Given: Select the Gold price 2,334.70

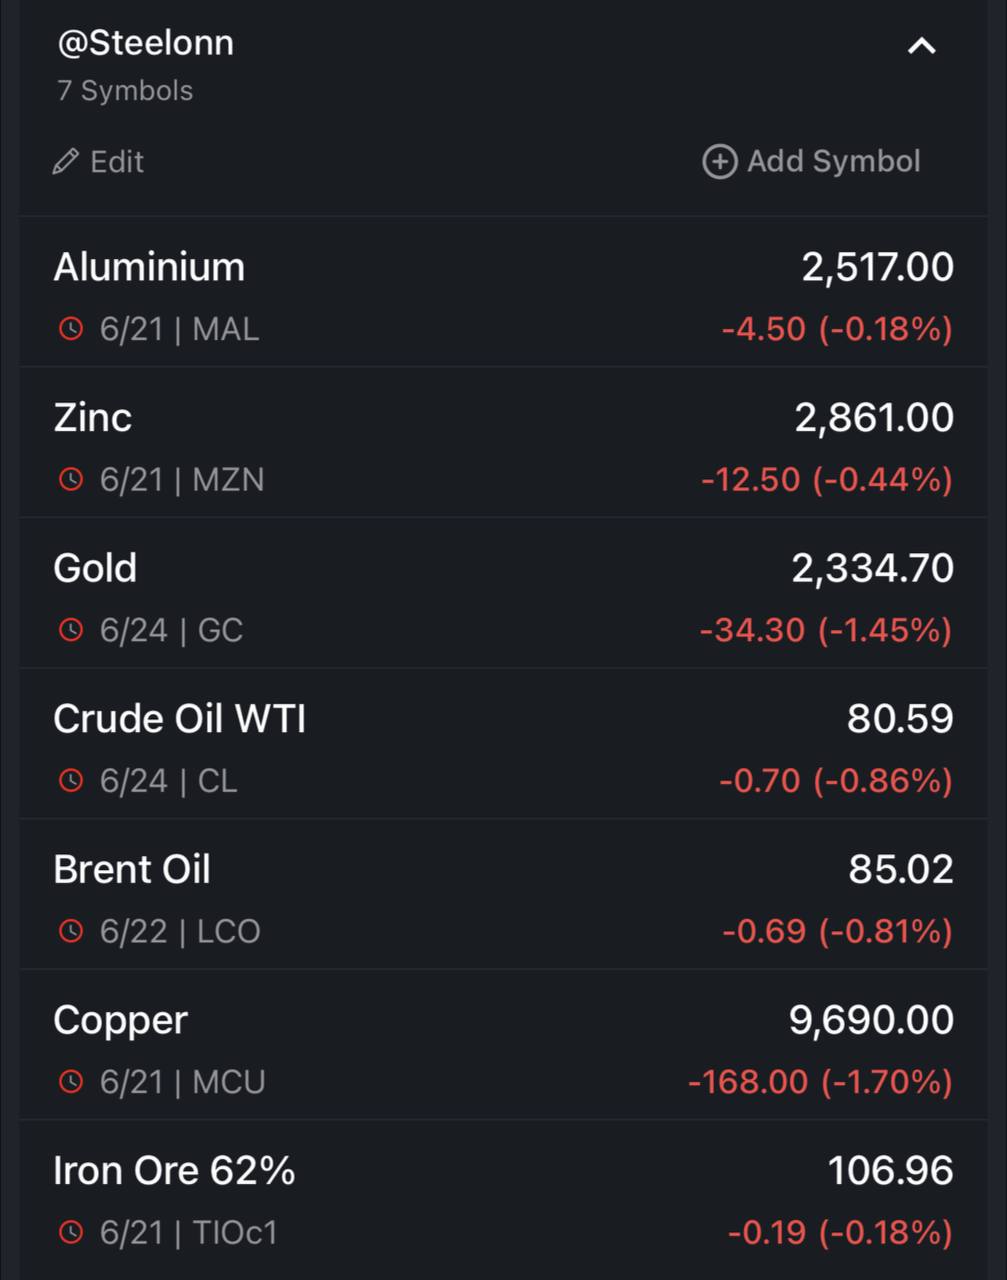Looking at the screenshot, I should click(872, 568).
